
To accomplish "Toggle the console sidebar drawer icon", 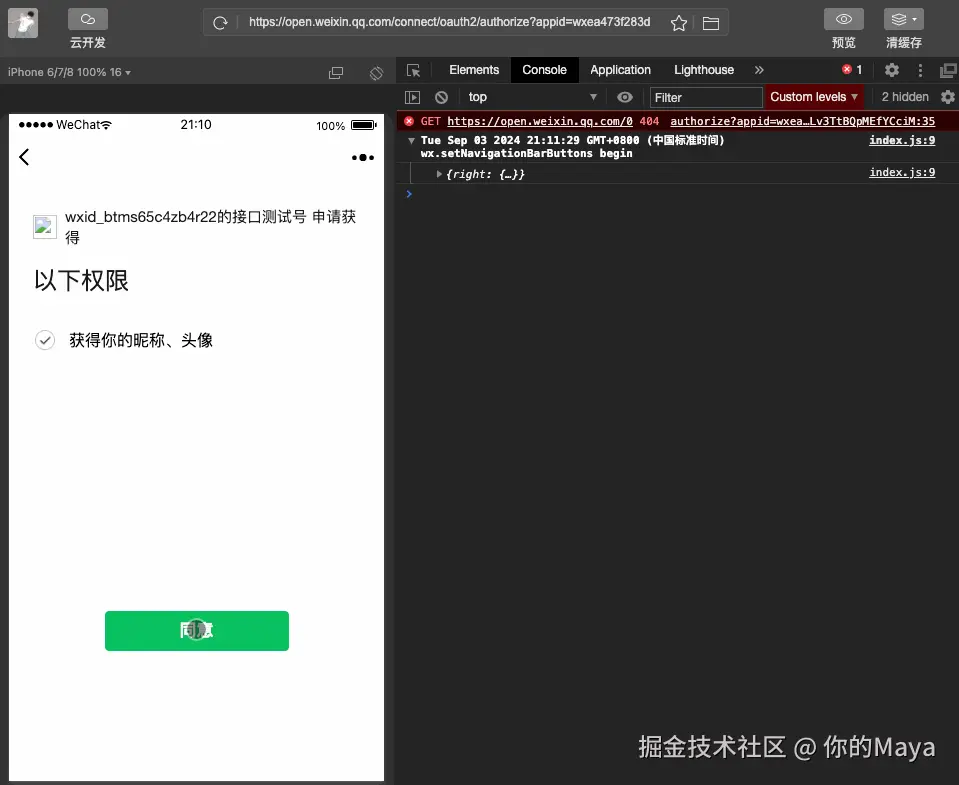I will point(412,96).
